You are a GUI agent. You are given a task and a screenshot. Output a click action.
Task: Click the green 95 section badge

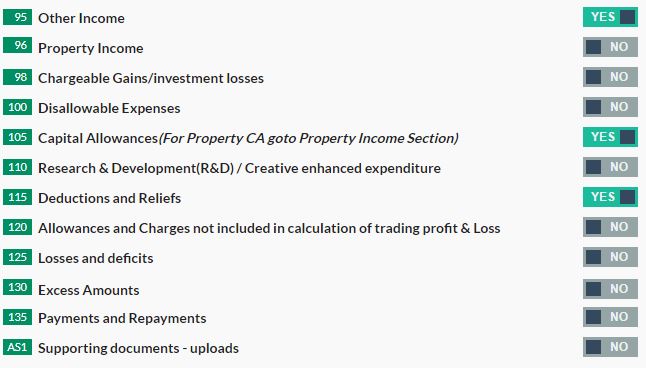click(17, 17)
